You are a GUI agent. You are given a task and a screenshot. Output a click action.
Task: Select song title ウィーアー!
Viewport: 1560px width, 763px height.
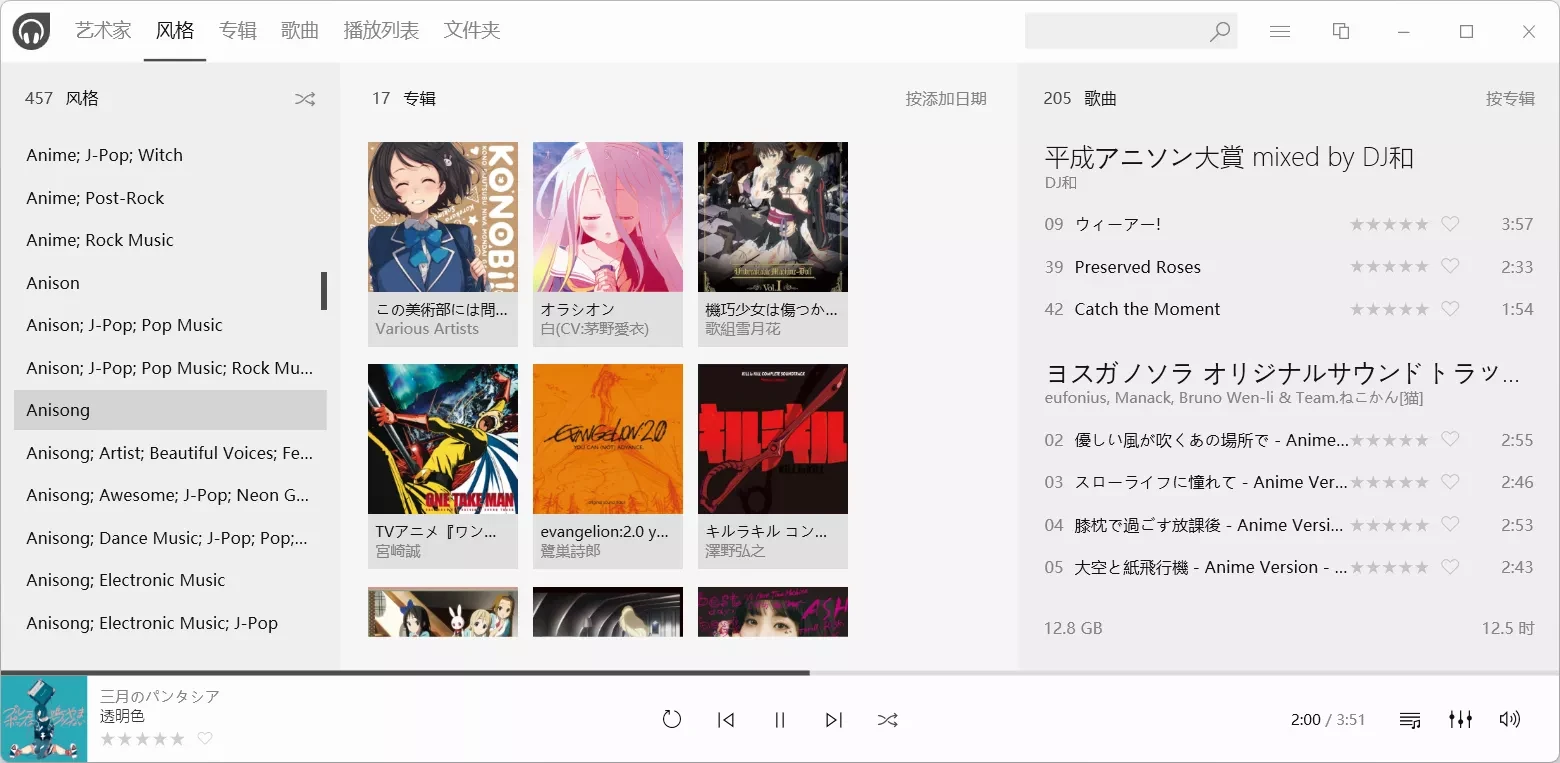point(1117,224)
